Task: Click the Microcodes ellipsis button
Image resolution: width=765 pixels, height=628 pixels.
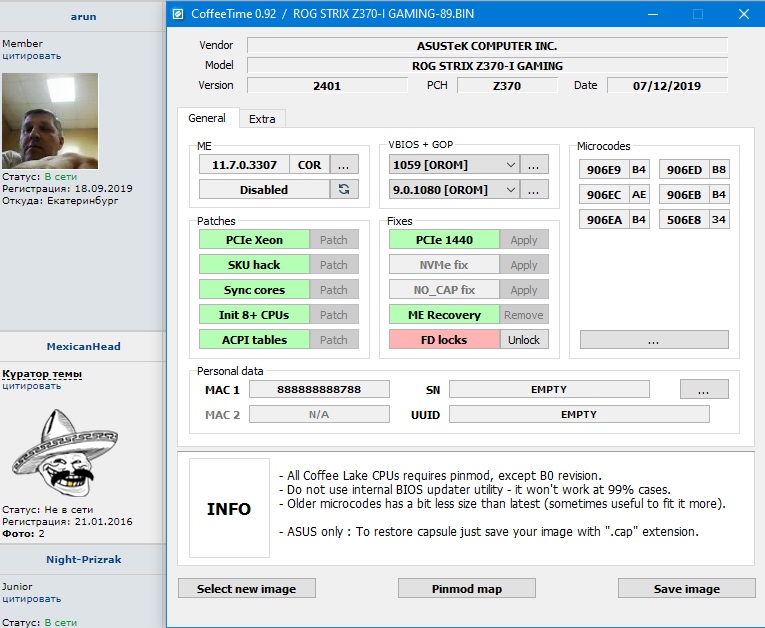Action: [x=654, y=340]
